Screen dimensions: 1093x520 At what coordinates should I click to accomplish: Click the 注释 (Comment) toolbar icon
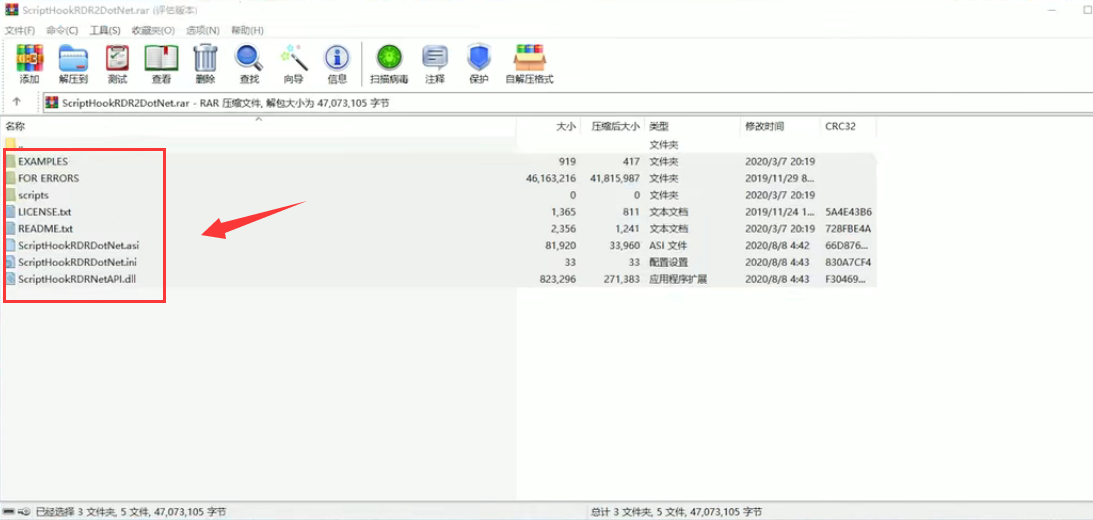tap(435, 58)
